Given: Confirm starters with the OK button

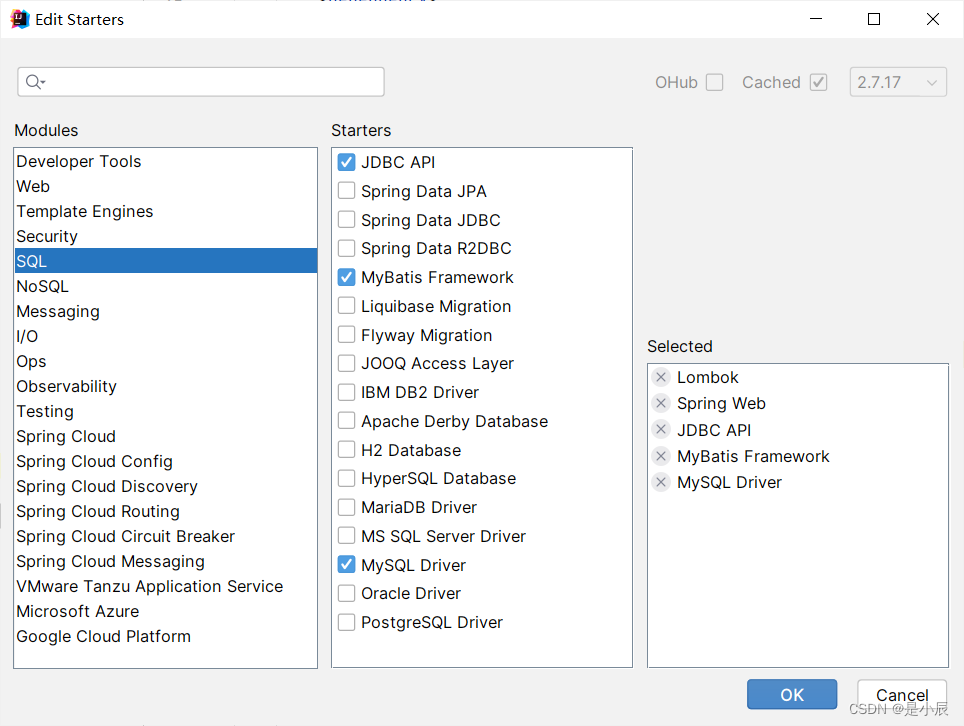Looking at the screenshot, I should pos(792,694).
